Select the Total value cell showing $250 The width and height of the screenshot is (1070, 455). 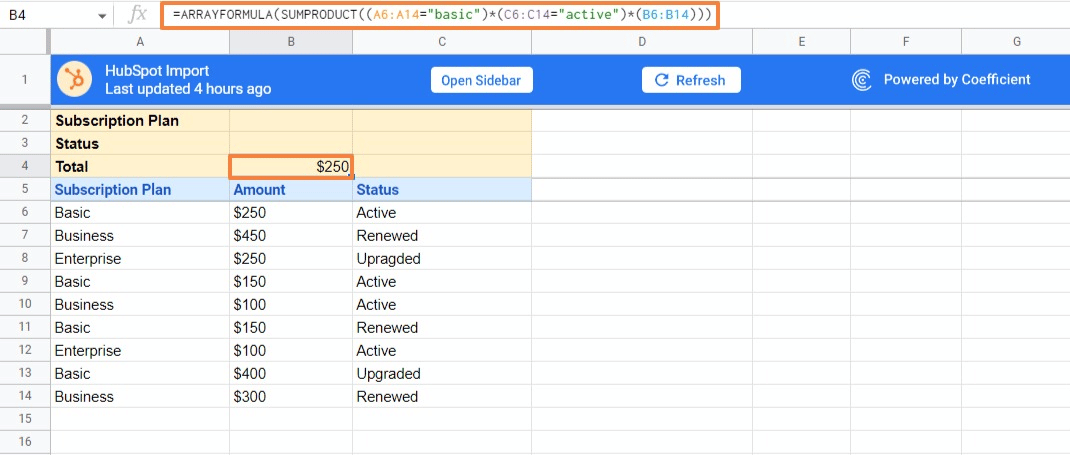[x=291, y=167]
